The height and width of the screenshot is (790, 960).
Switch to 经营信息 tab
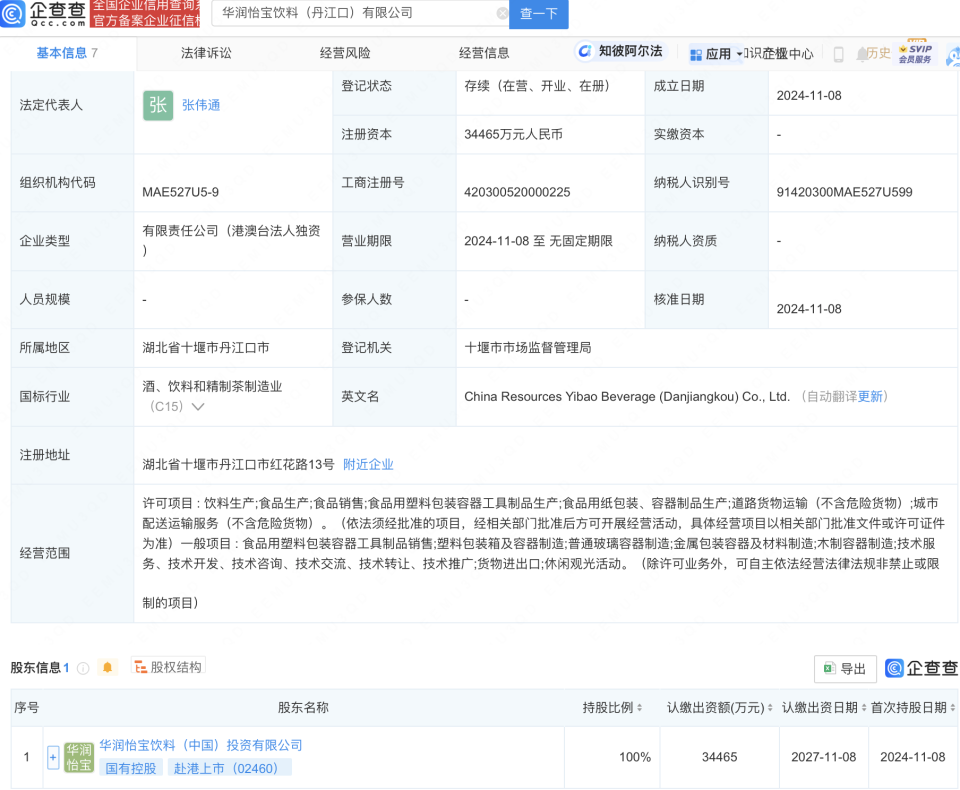tap(484, 53)
